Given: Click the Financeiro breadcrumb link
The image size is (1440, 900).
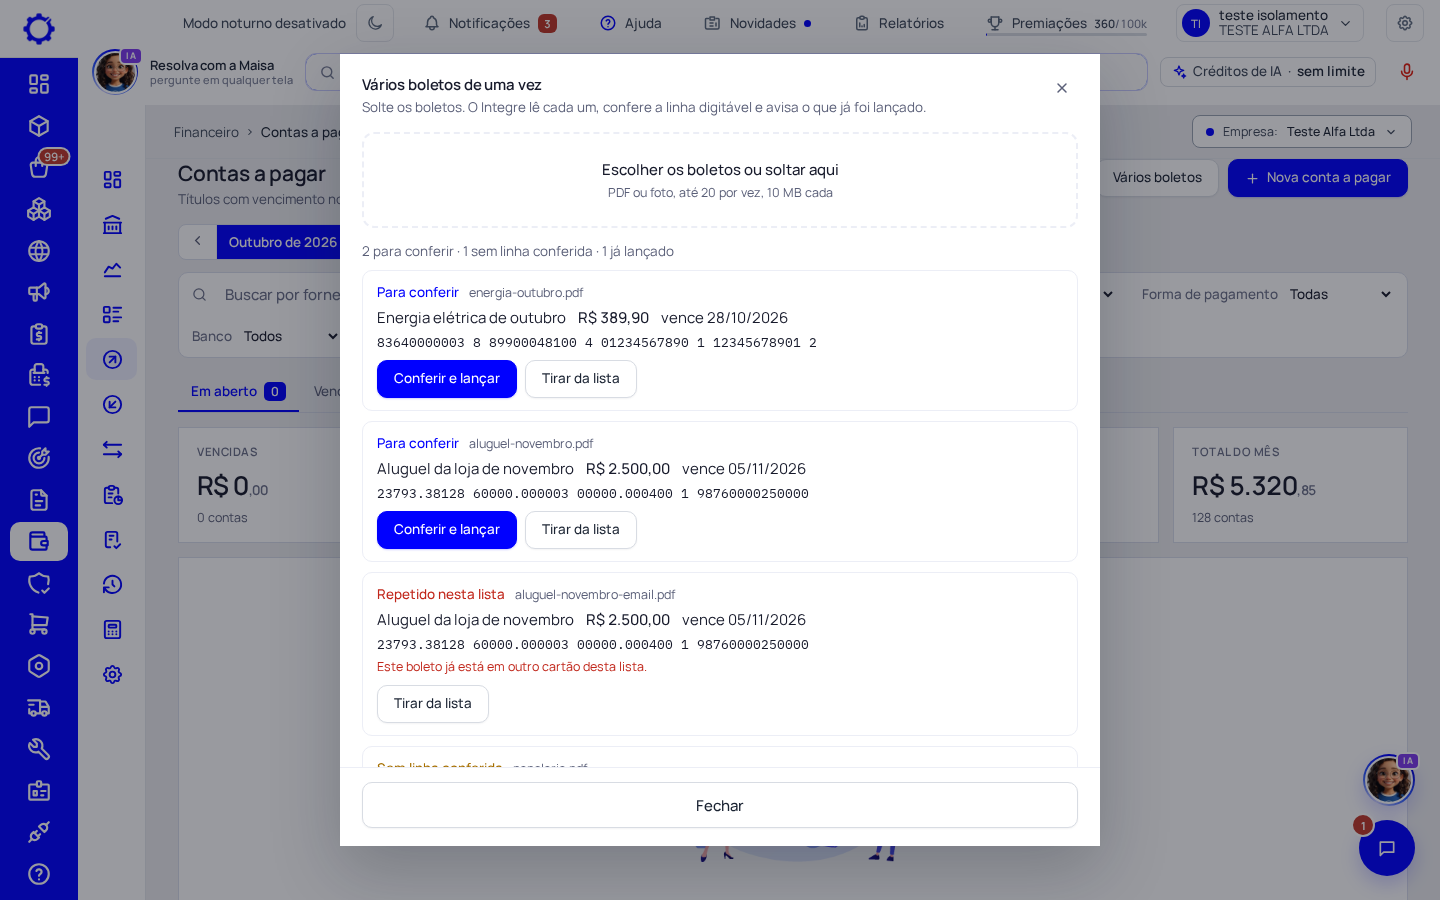Looking at the screenshot, I should [x=206, y=132].
